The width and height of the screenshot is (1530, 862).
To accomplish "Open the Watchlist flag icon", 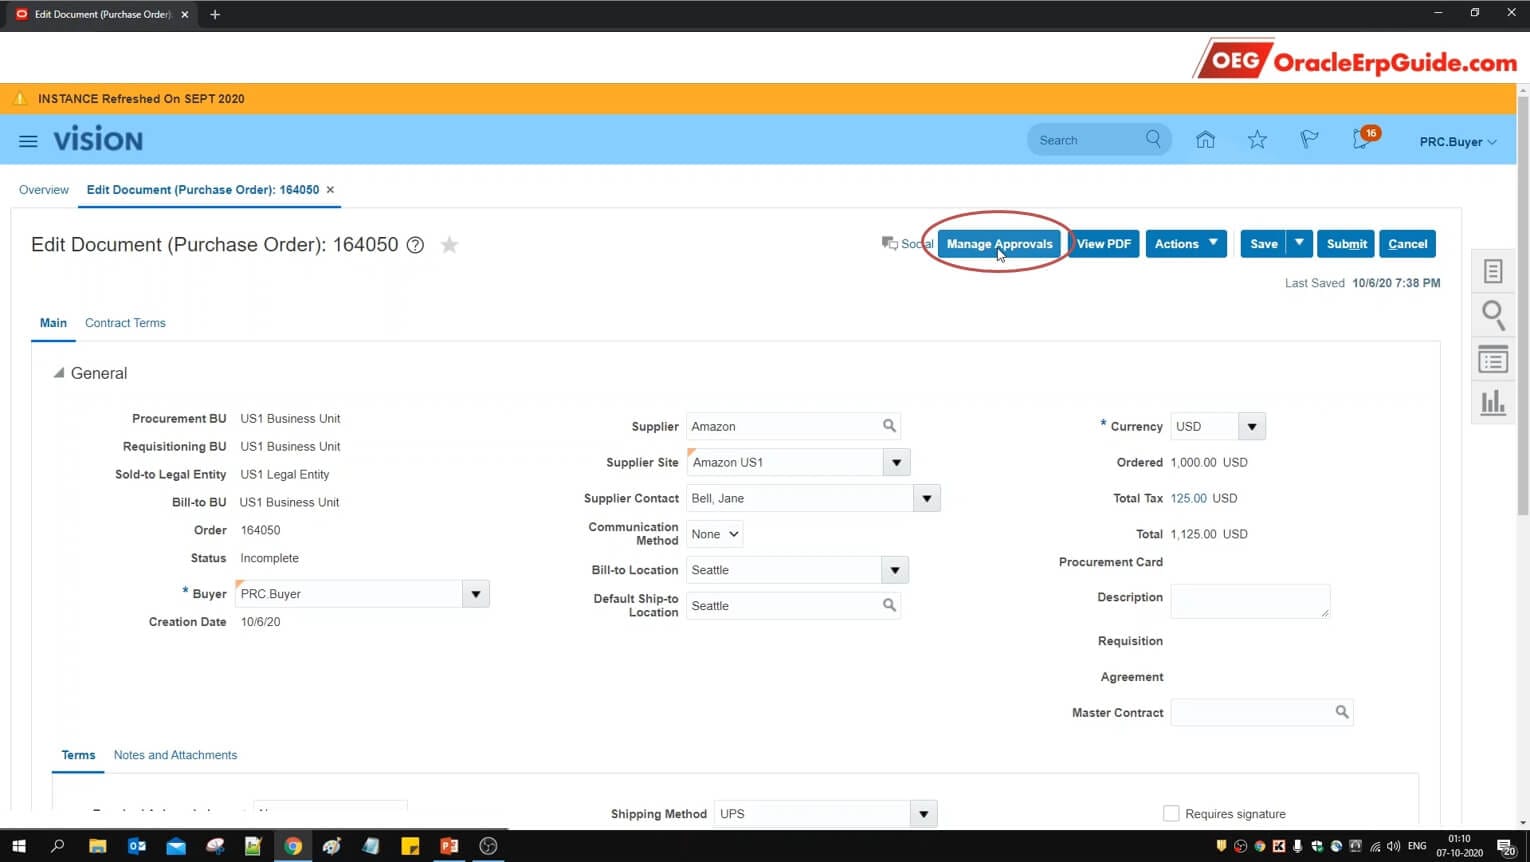I will [x=1309, y=140].
